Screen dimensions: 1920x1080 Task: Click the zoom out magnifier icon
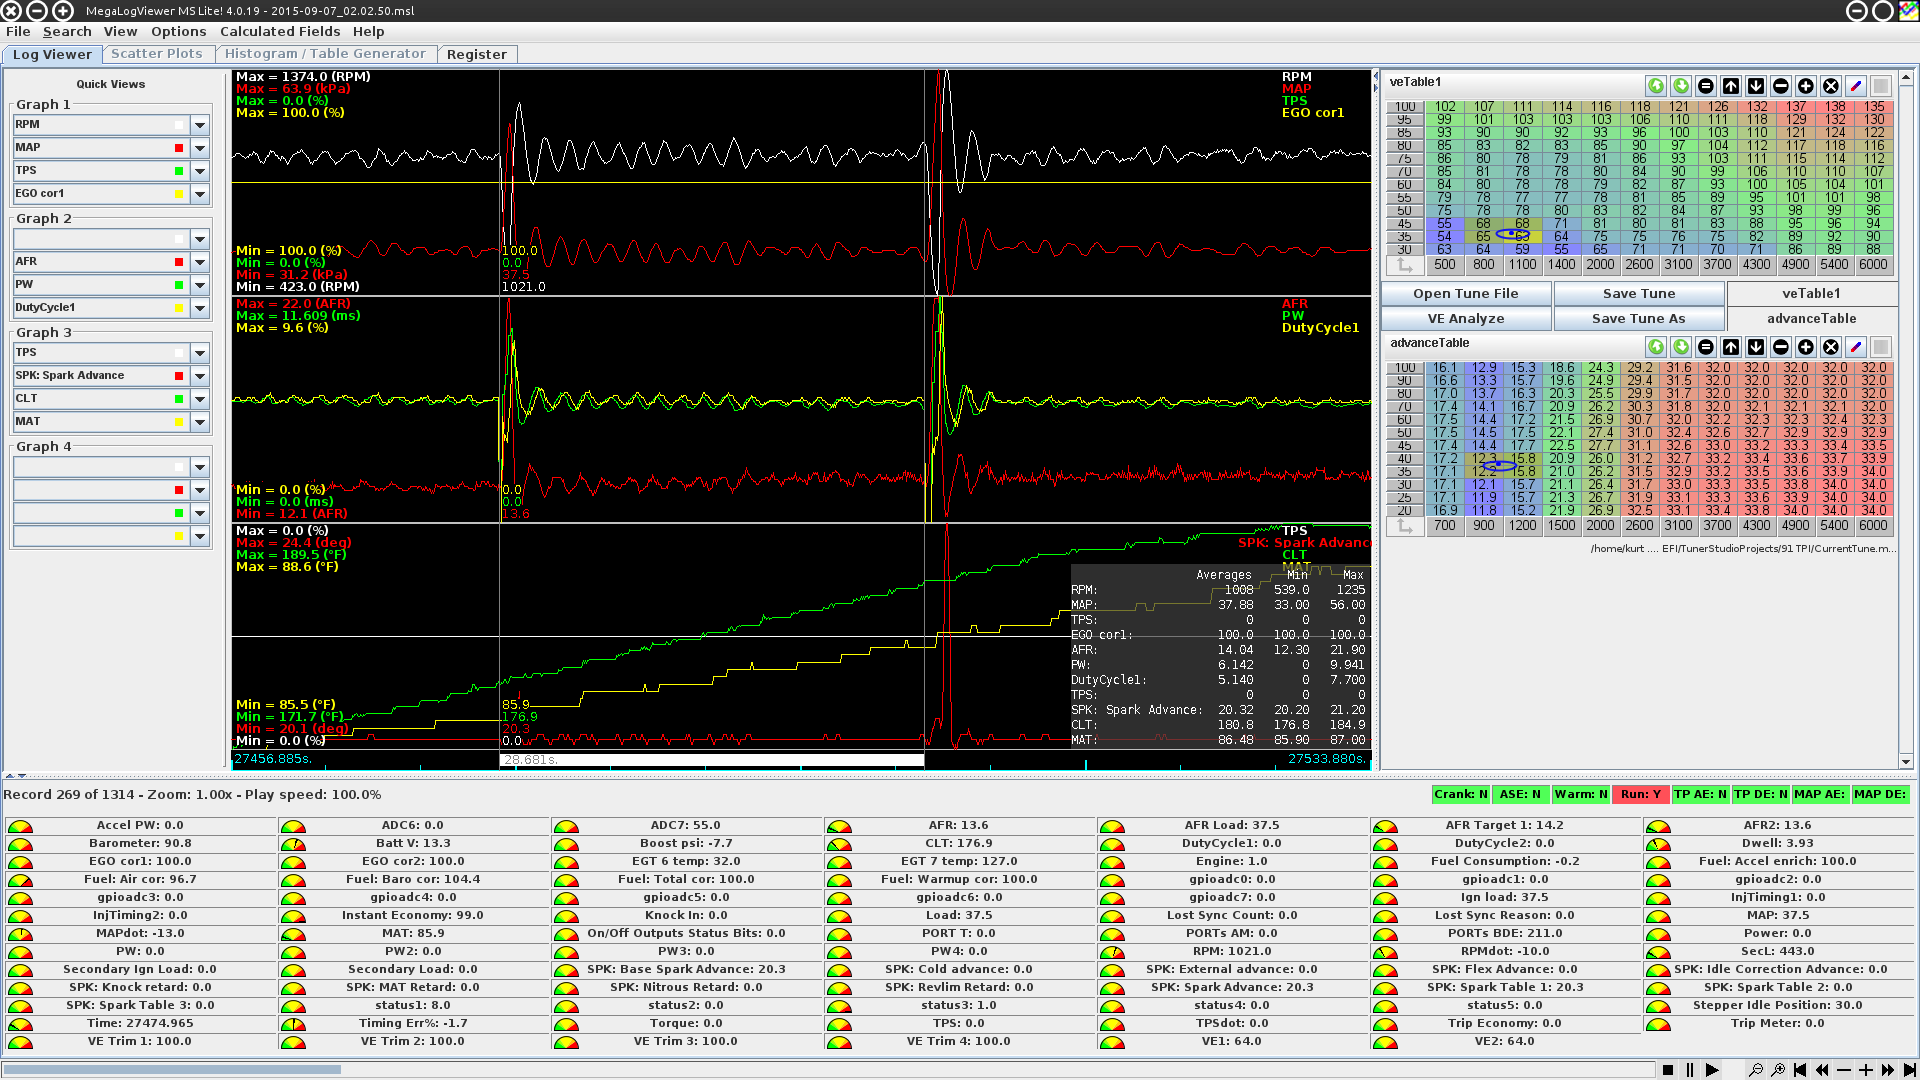pyautogui.click(x=1756, y=1070)
